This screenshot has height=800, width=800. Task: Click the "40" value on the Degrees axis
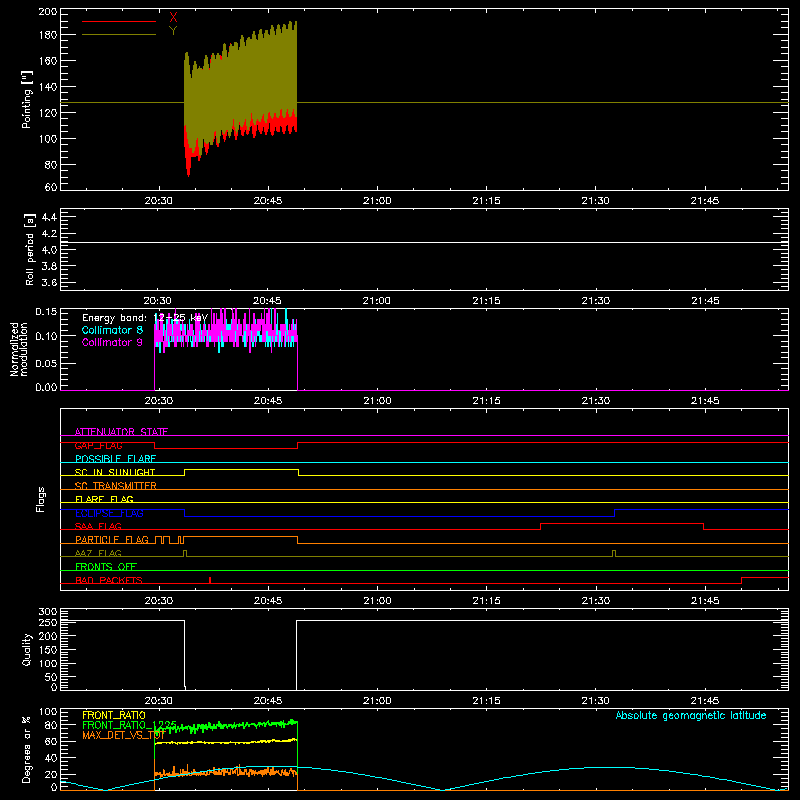point(51,758)
